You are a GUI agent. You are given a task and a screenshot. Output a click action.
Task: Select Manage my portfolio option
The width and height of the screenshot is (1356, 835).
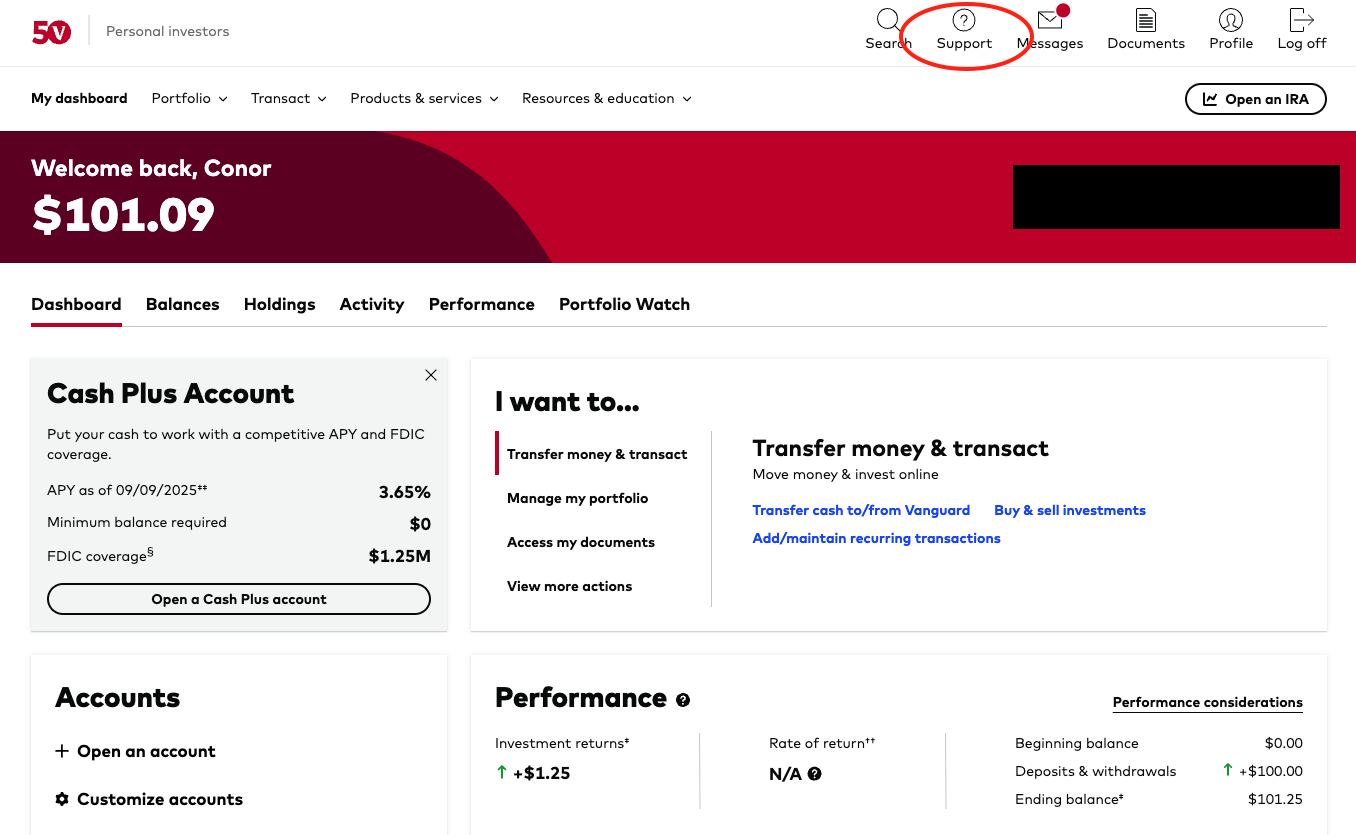pyautogui.click(x=577, y=498)
